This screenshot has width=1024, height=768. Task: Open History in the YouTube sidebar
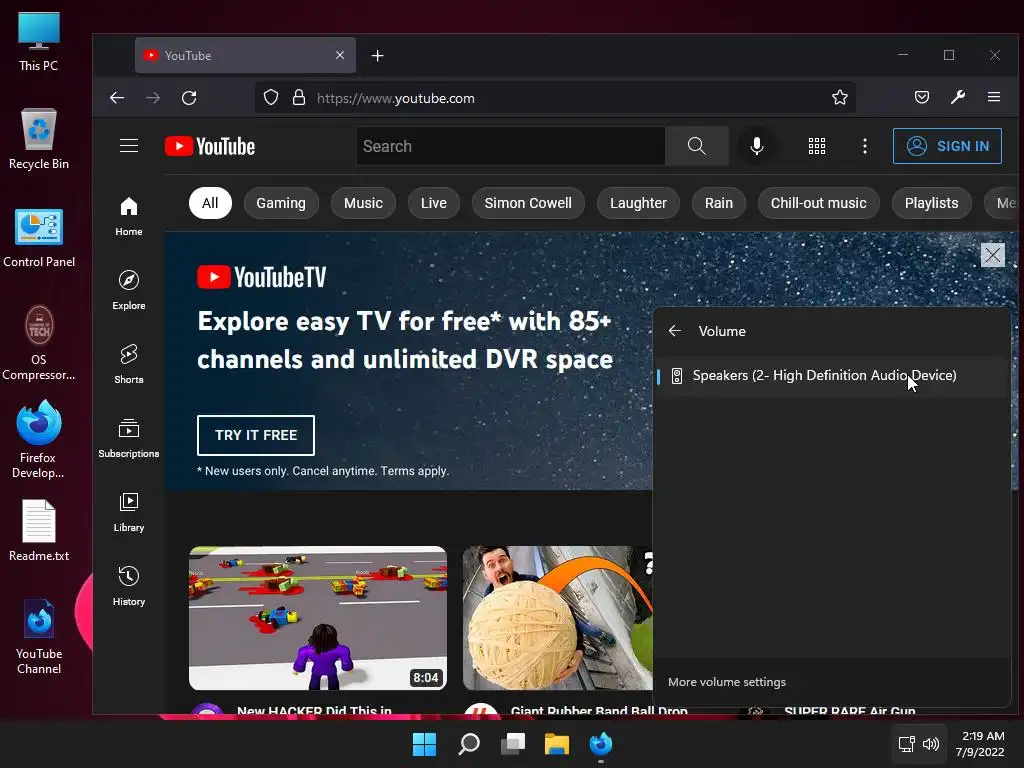(129, 586)
